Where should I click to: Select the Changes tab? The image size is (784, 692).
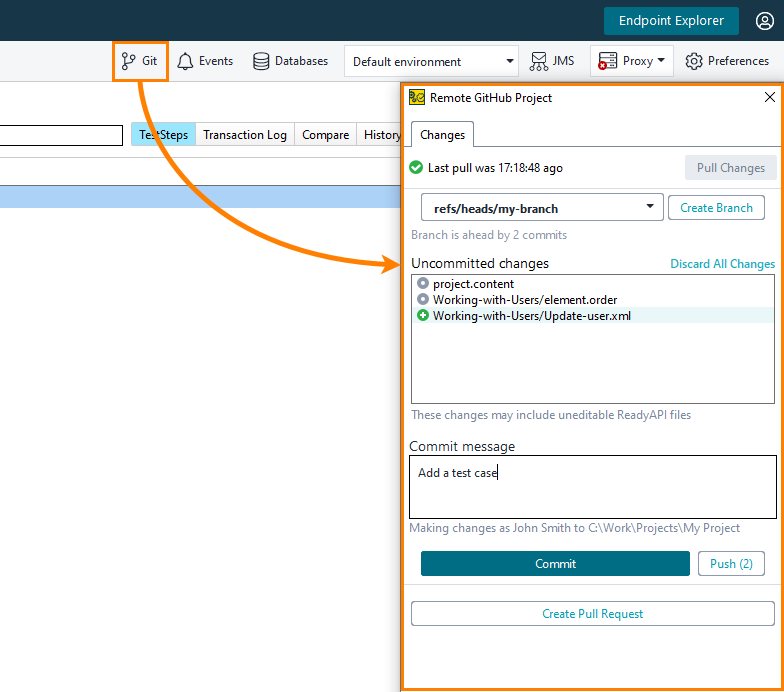(x=442, y=134)
